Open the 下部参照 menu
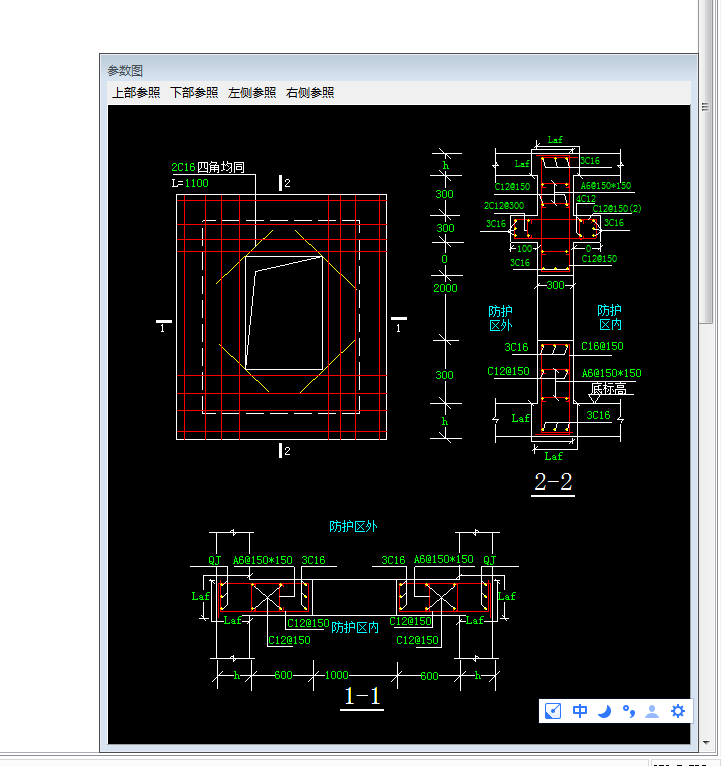Viewport: 721px width, 766px height. 194,92
